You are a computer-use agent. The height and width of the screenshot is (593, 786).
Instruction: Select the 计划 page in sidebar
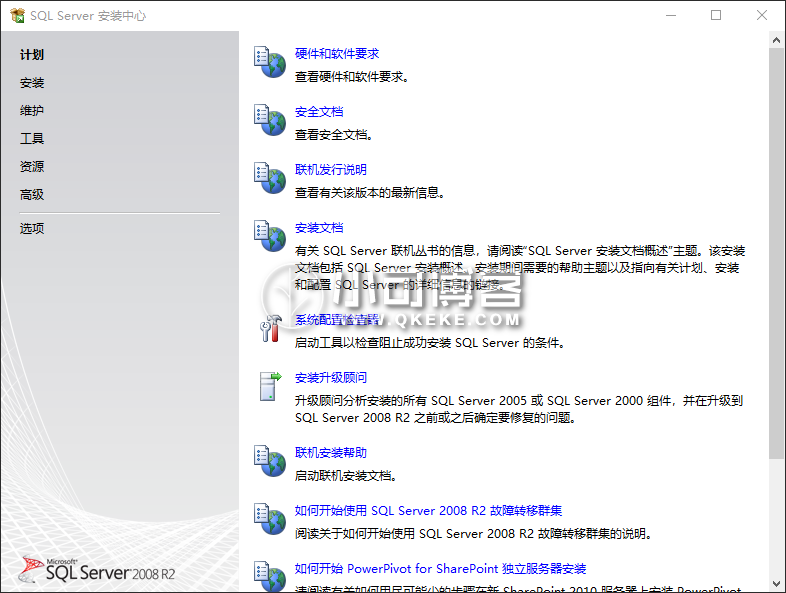tap(32, 55)
